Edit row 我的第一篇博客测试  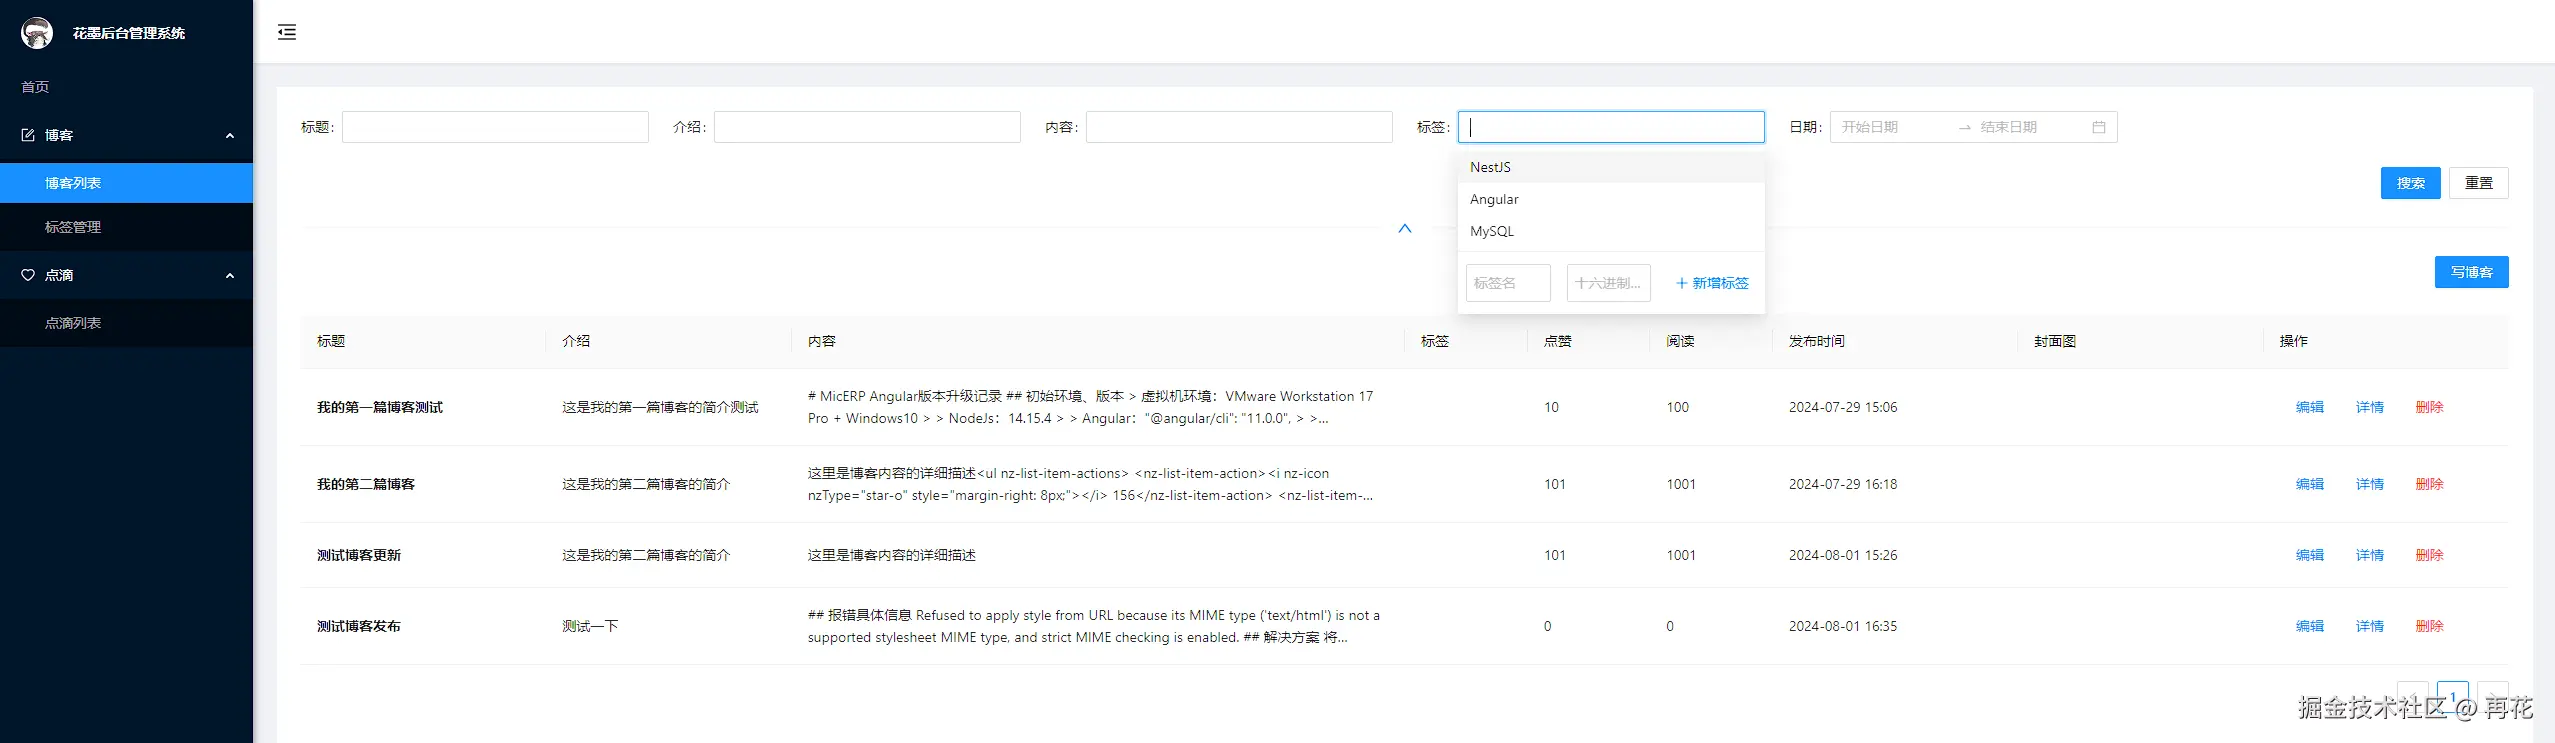(x=2309, y=407)
